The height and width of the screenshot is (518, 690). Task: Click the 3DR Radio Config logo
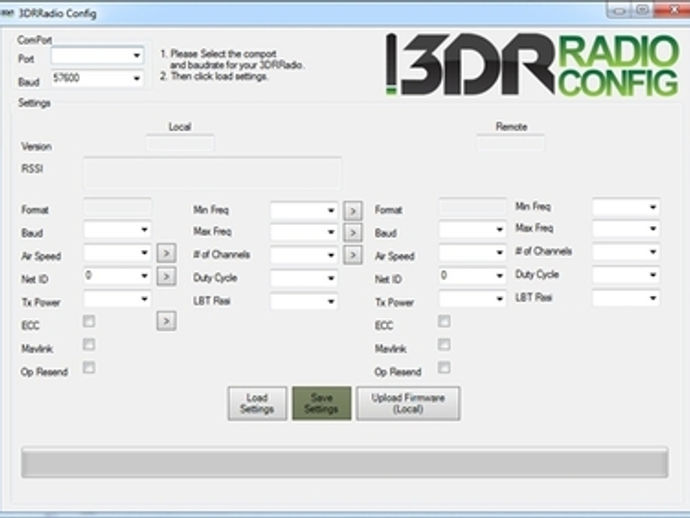(532, 64)
